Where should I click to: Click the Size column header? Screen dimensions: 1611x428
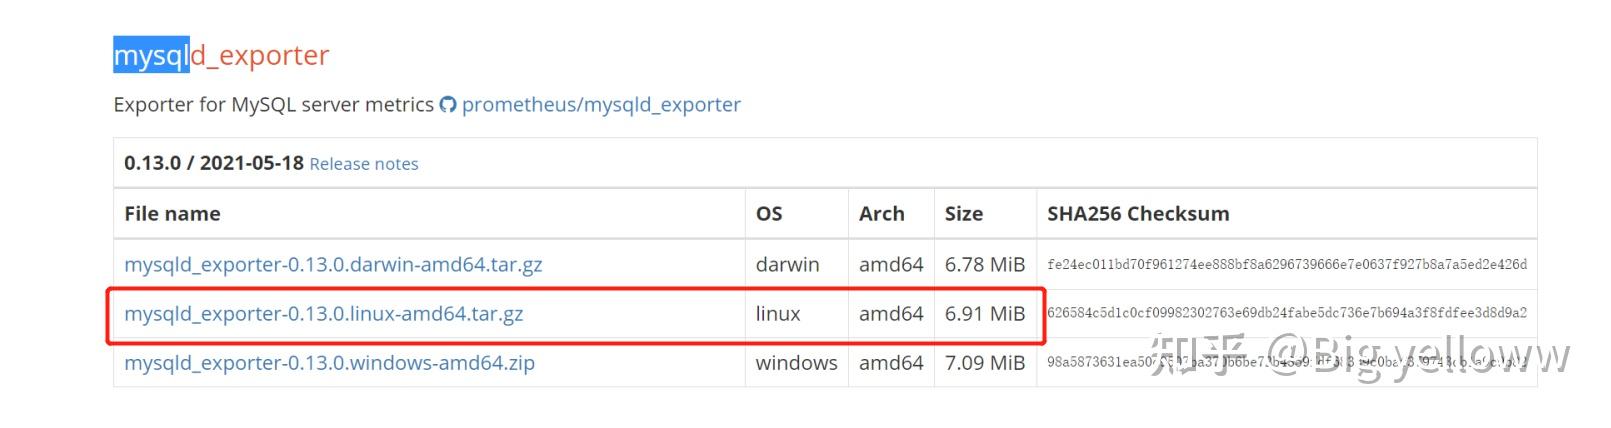click(x=963, y=214)
